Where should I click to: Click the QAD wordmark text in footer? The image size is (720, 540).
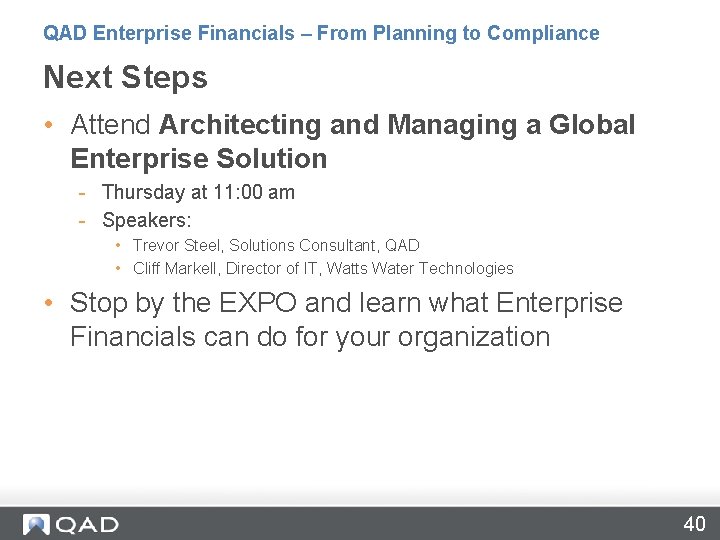point(87,525)
